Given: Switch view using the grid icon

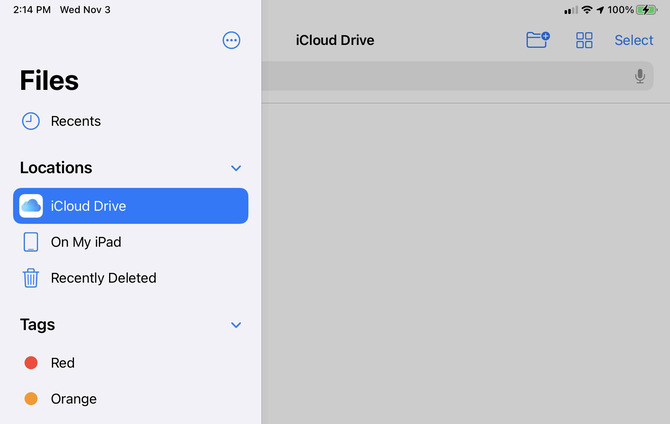Looking at the screenshot, I should tap(584, 40).
